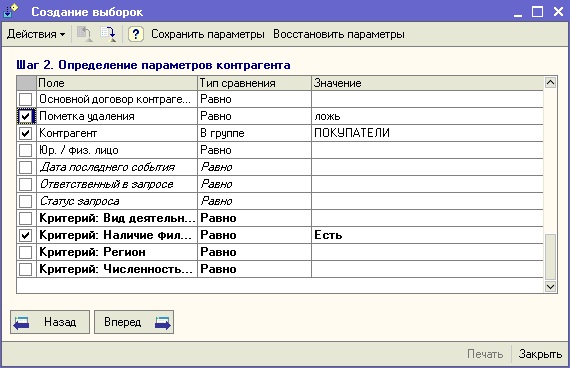This screenshot has width=570, height=368.
Task: Select the Критерий: Регион field cell
Action: point(117,252)
